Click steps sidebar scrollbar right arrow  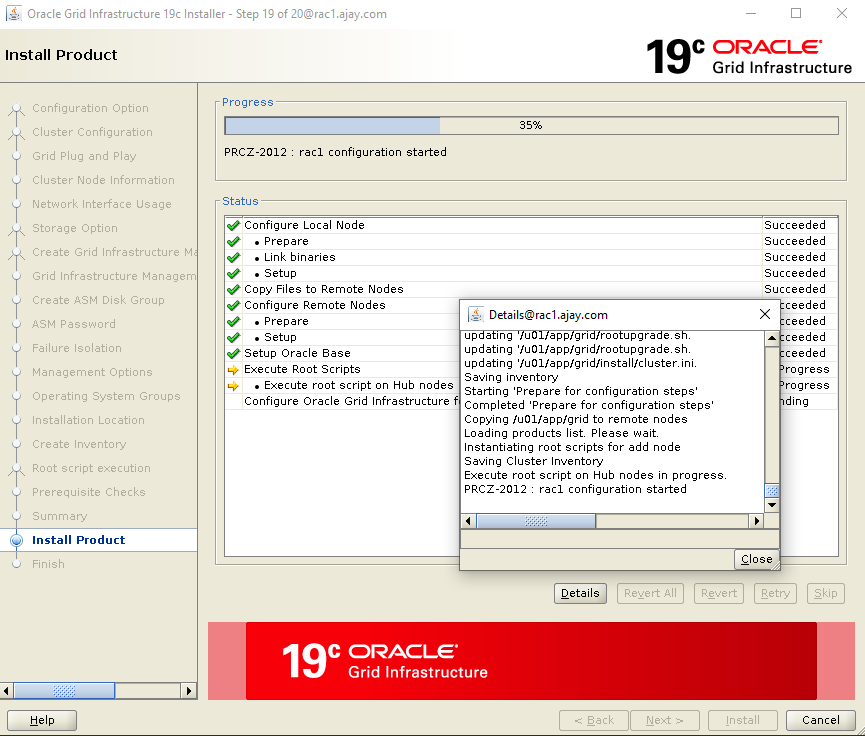pyautogui.click(x=189, y=691)
